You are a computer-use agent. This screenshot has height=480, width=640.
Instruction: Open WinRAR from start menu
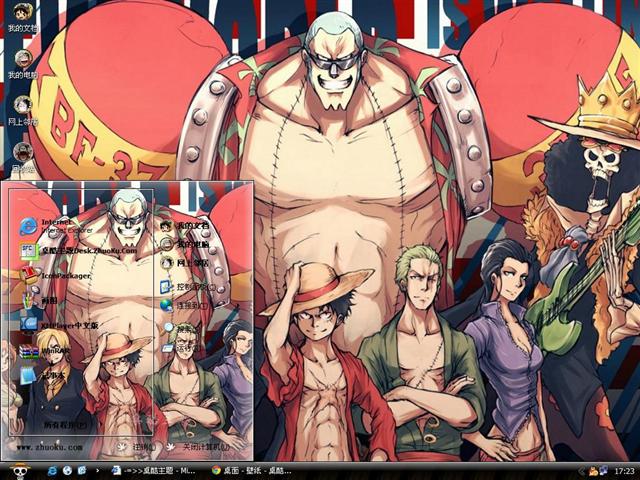pyautogui.click(x=44, y=351)
